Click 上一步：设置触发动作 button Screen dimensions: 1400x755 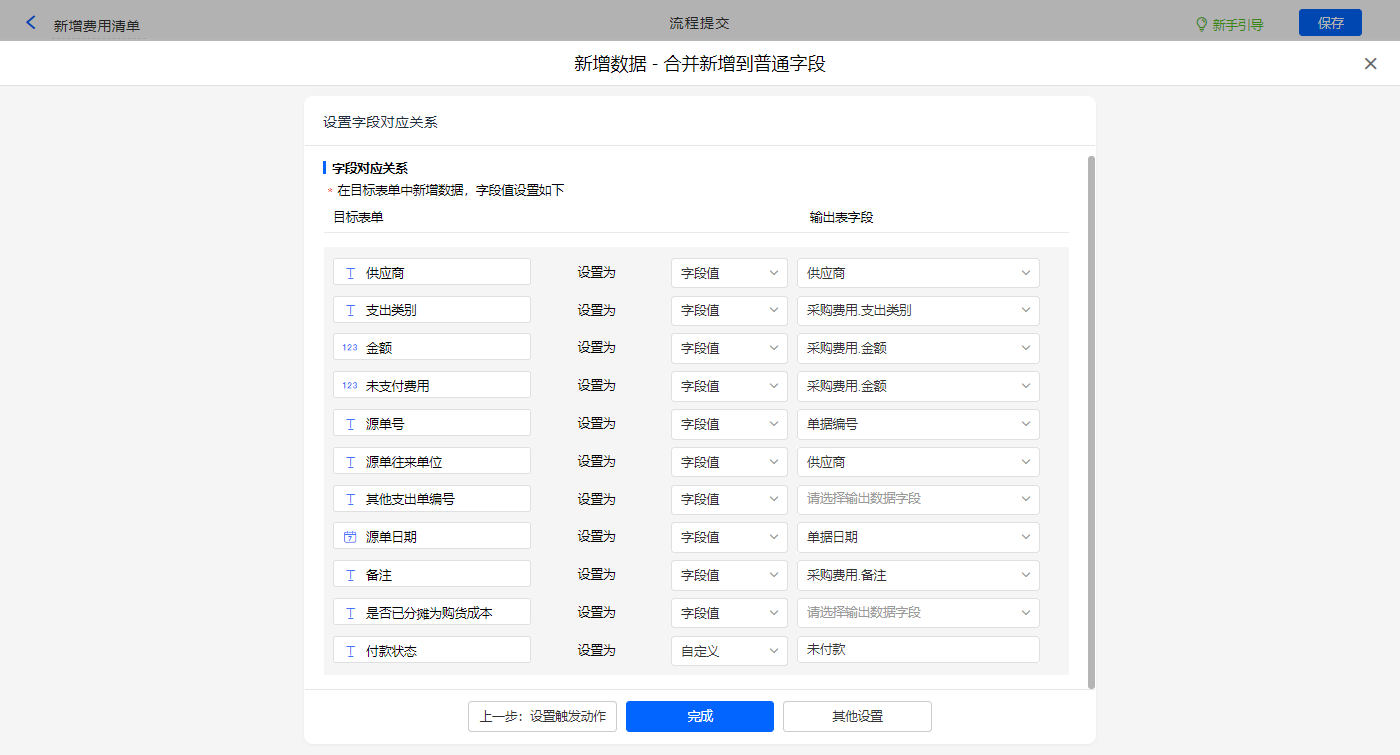542,716
